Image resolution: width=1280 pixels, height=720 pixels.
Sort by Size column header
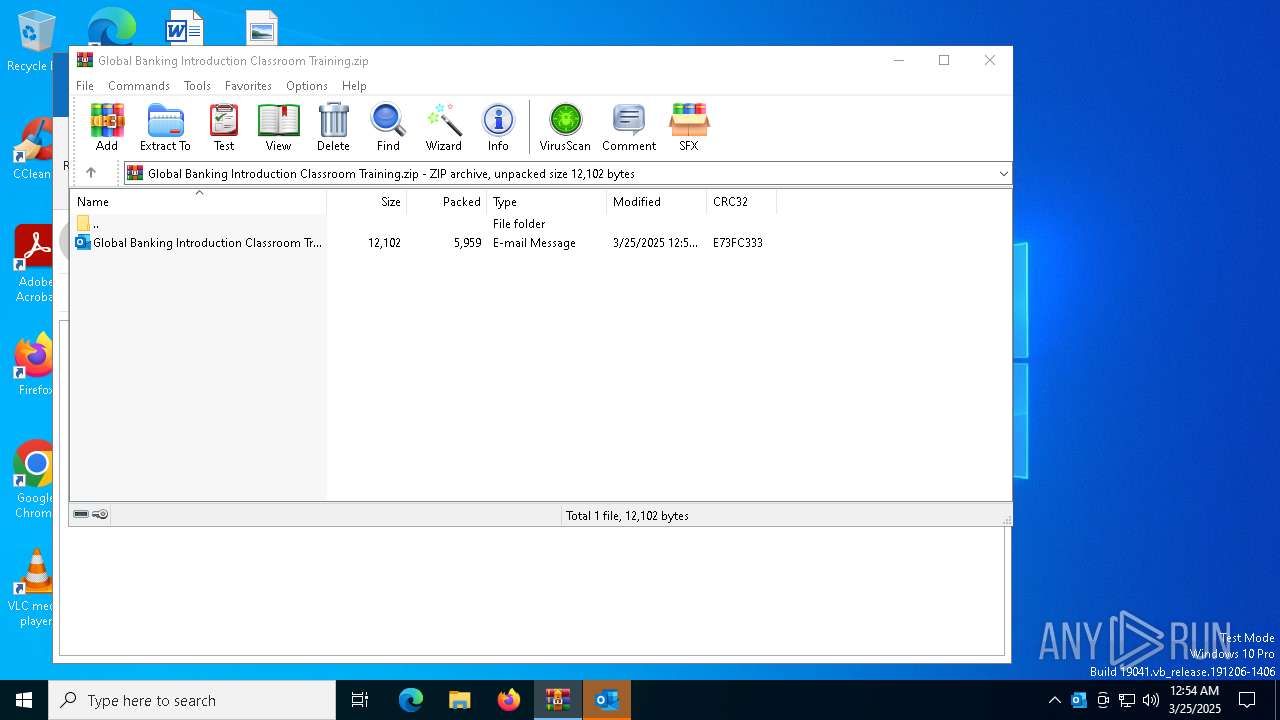[x=367, y=202]
